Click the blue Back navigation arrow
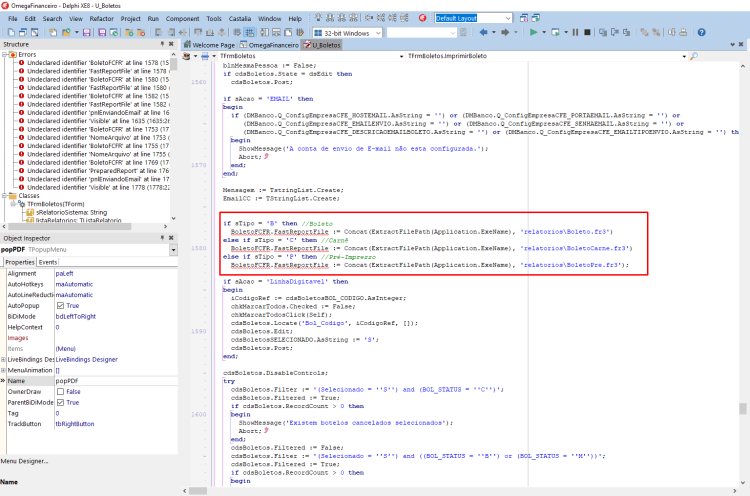Screen dimensions: 750x496 pyautogui.click(x=484, y=33)
